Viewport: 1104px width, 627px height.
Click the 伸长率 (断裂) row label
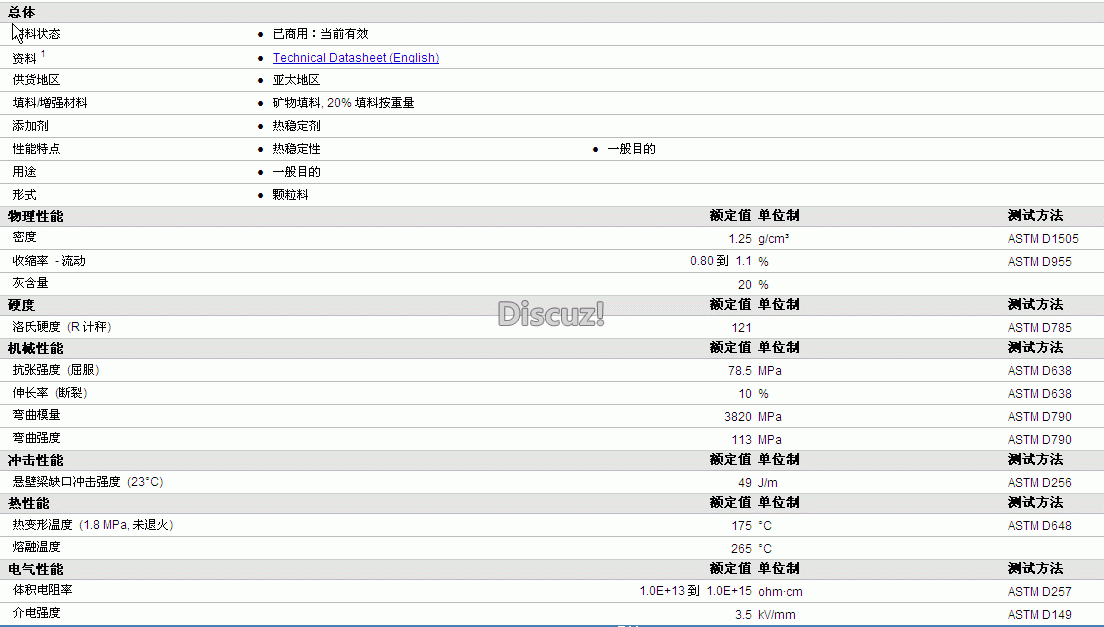point(50,393)
